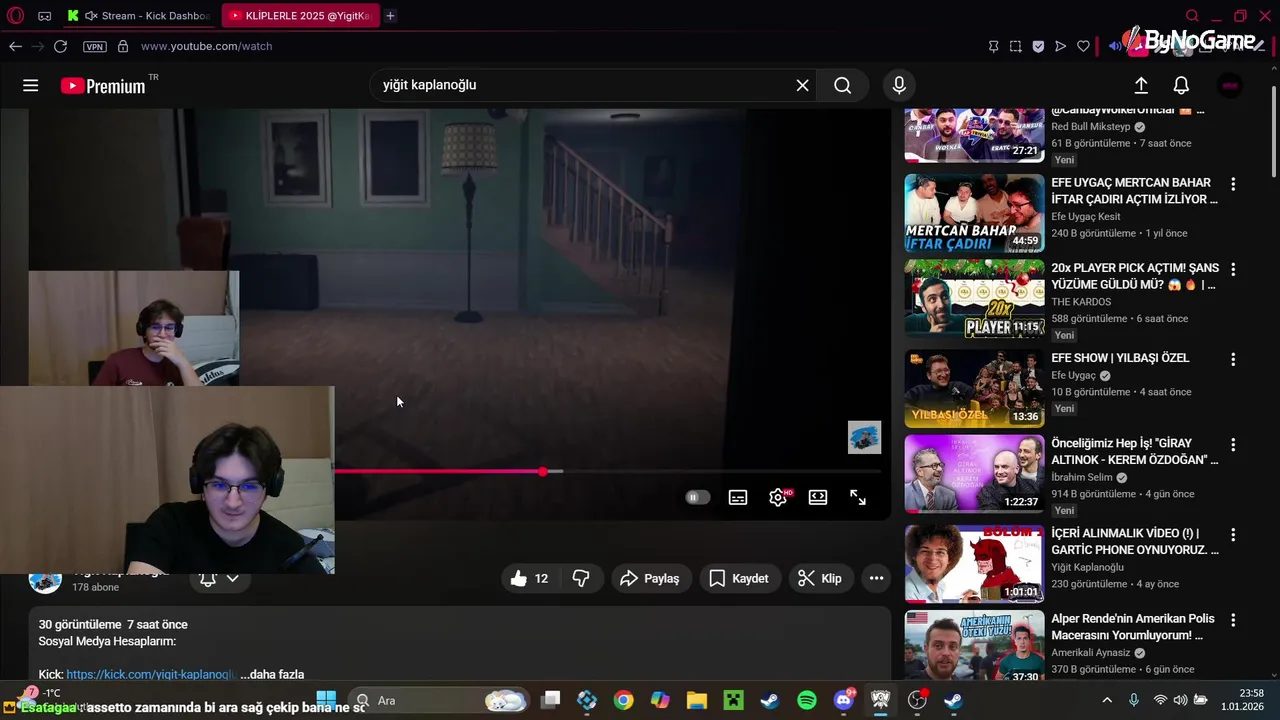1280x720 pixels.
Task: Click the channel watermark in video
Action: click(864, 437)
